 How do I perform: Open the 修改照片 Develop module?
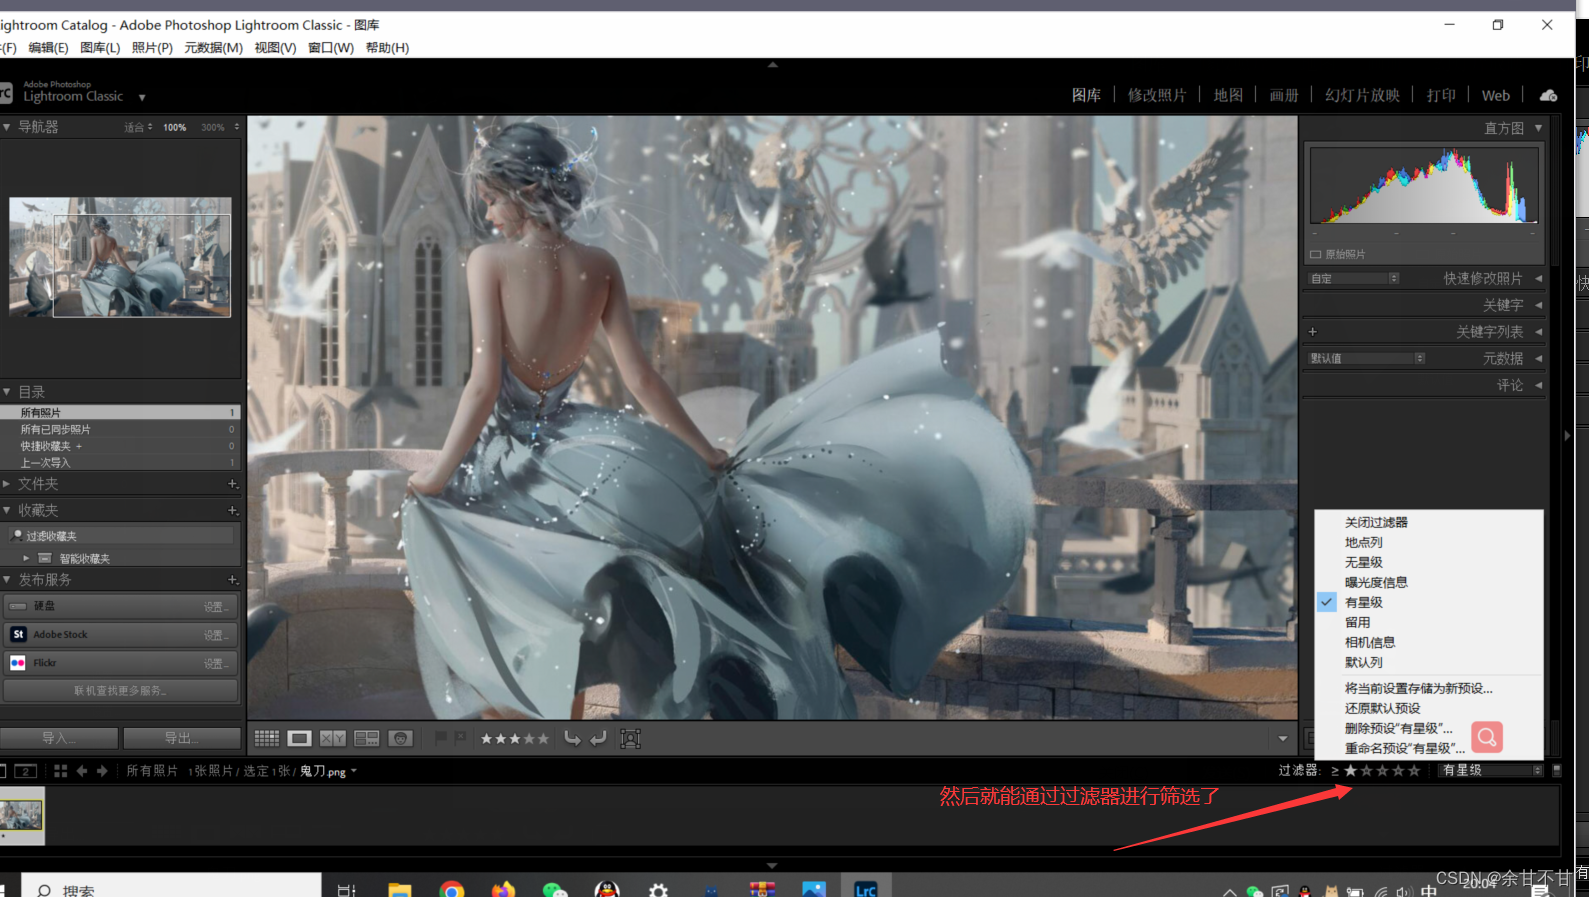[x=1157, y=95]
